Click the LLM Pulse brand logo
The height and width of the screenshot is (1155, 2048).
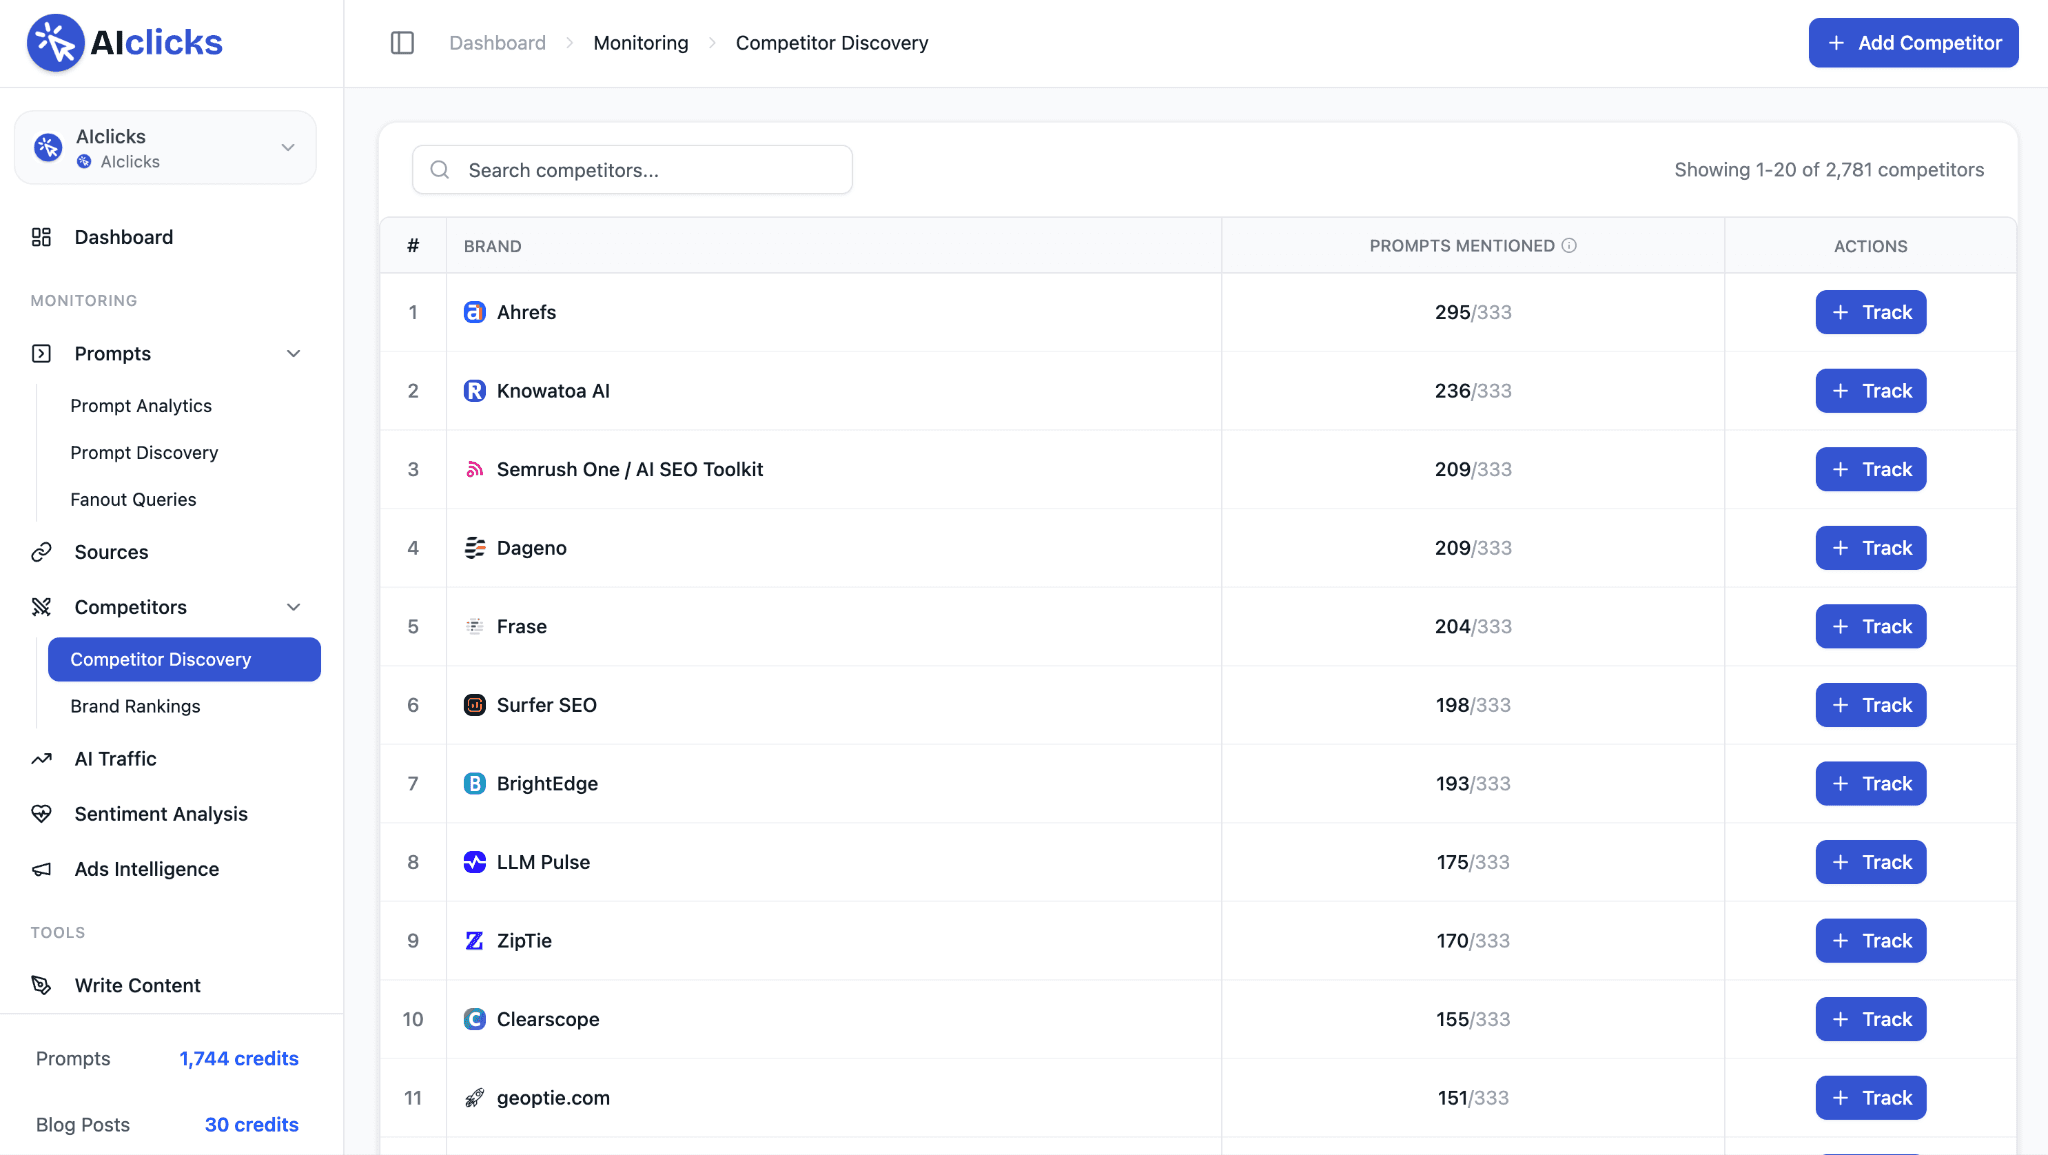coord(475,862)
